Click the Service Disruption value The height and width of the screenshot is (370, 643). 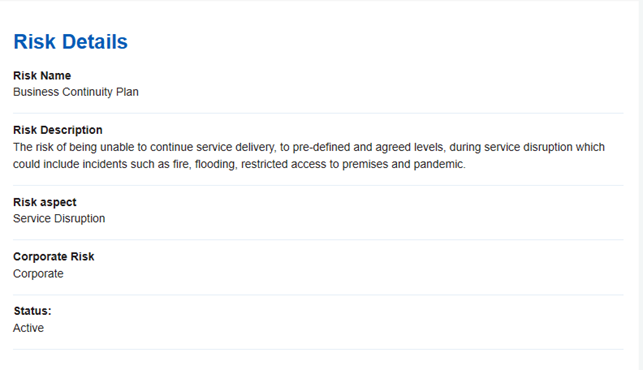pos(59,219)
